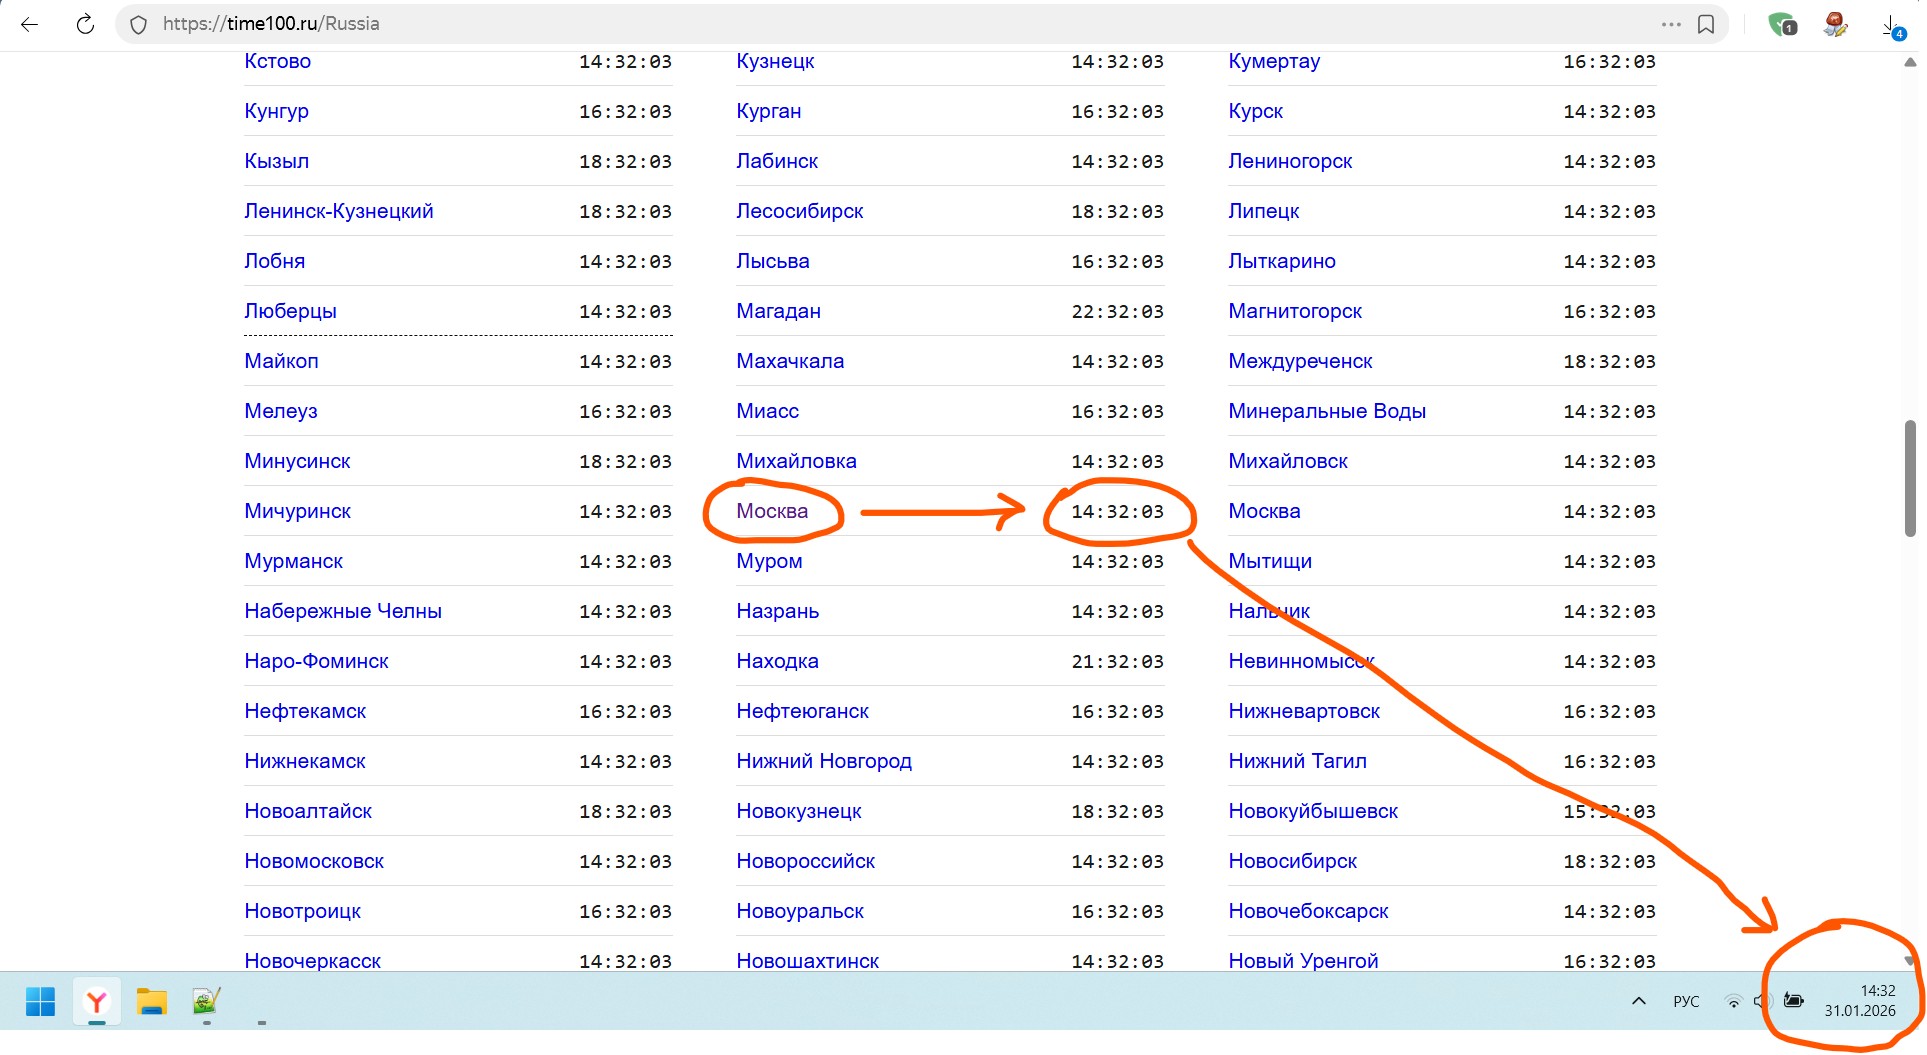Screen dimensions: 1927x1055
Task: Open the Магадан city link
Action: [778, 311]
